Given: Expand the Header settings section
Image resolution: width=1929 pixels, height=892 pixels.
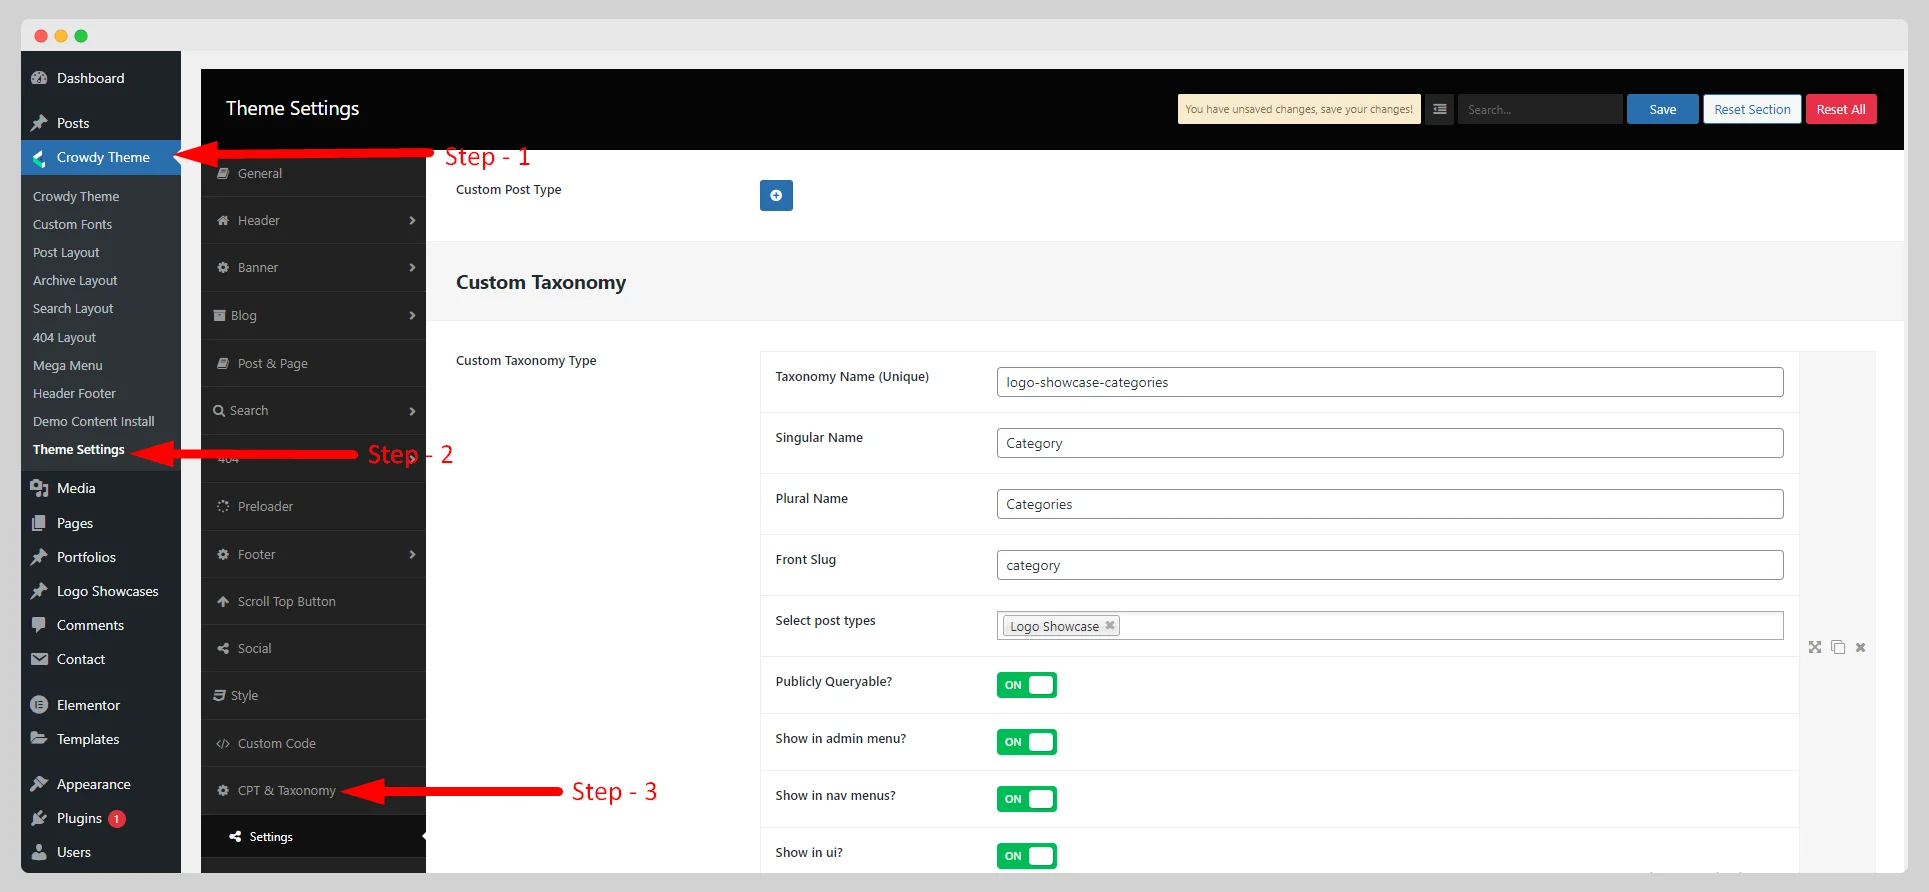Looking at the screenshot, I should point(313,221).
